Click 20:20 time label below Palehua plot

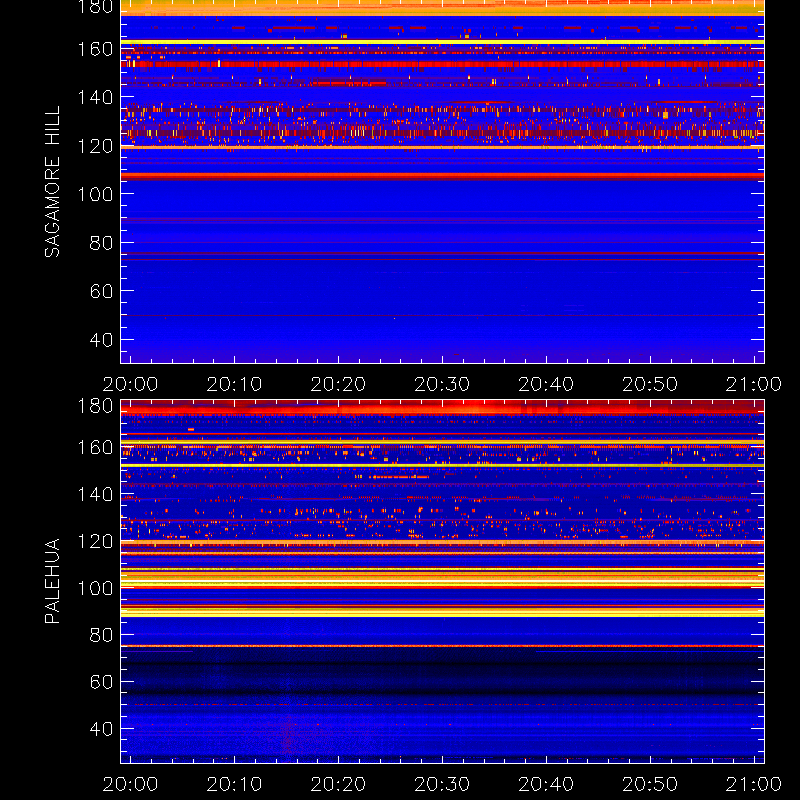pyautogui.click(x=338, y=784)
